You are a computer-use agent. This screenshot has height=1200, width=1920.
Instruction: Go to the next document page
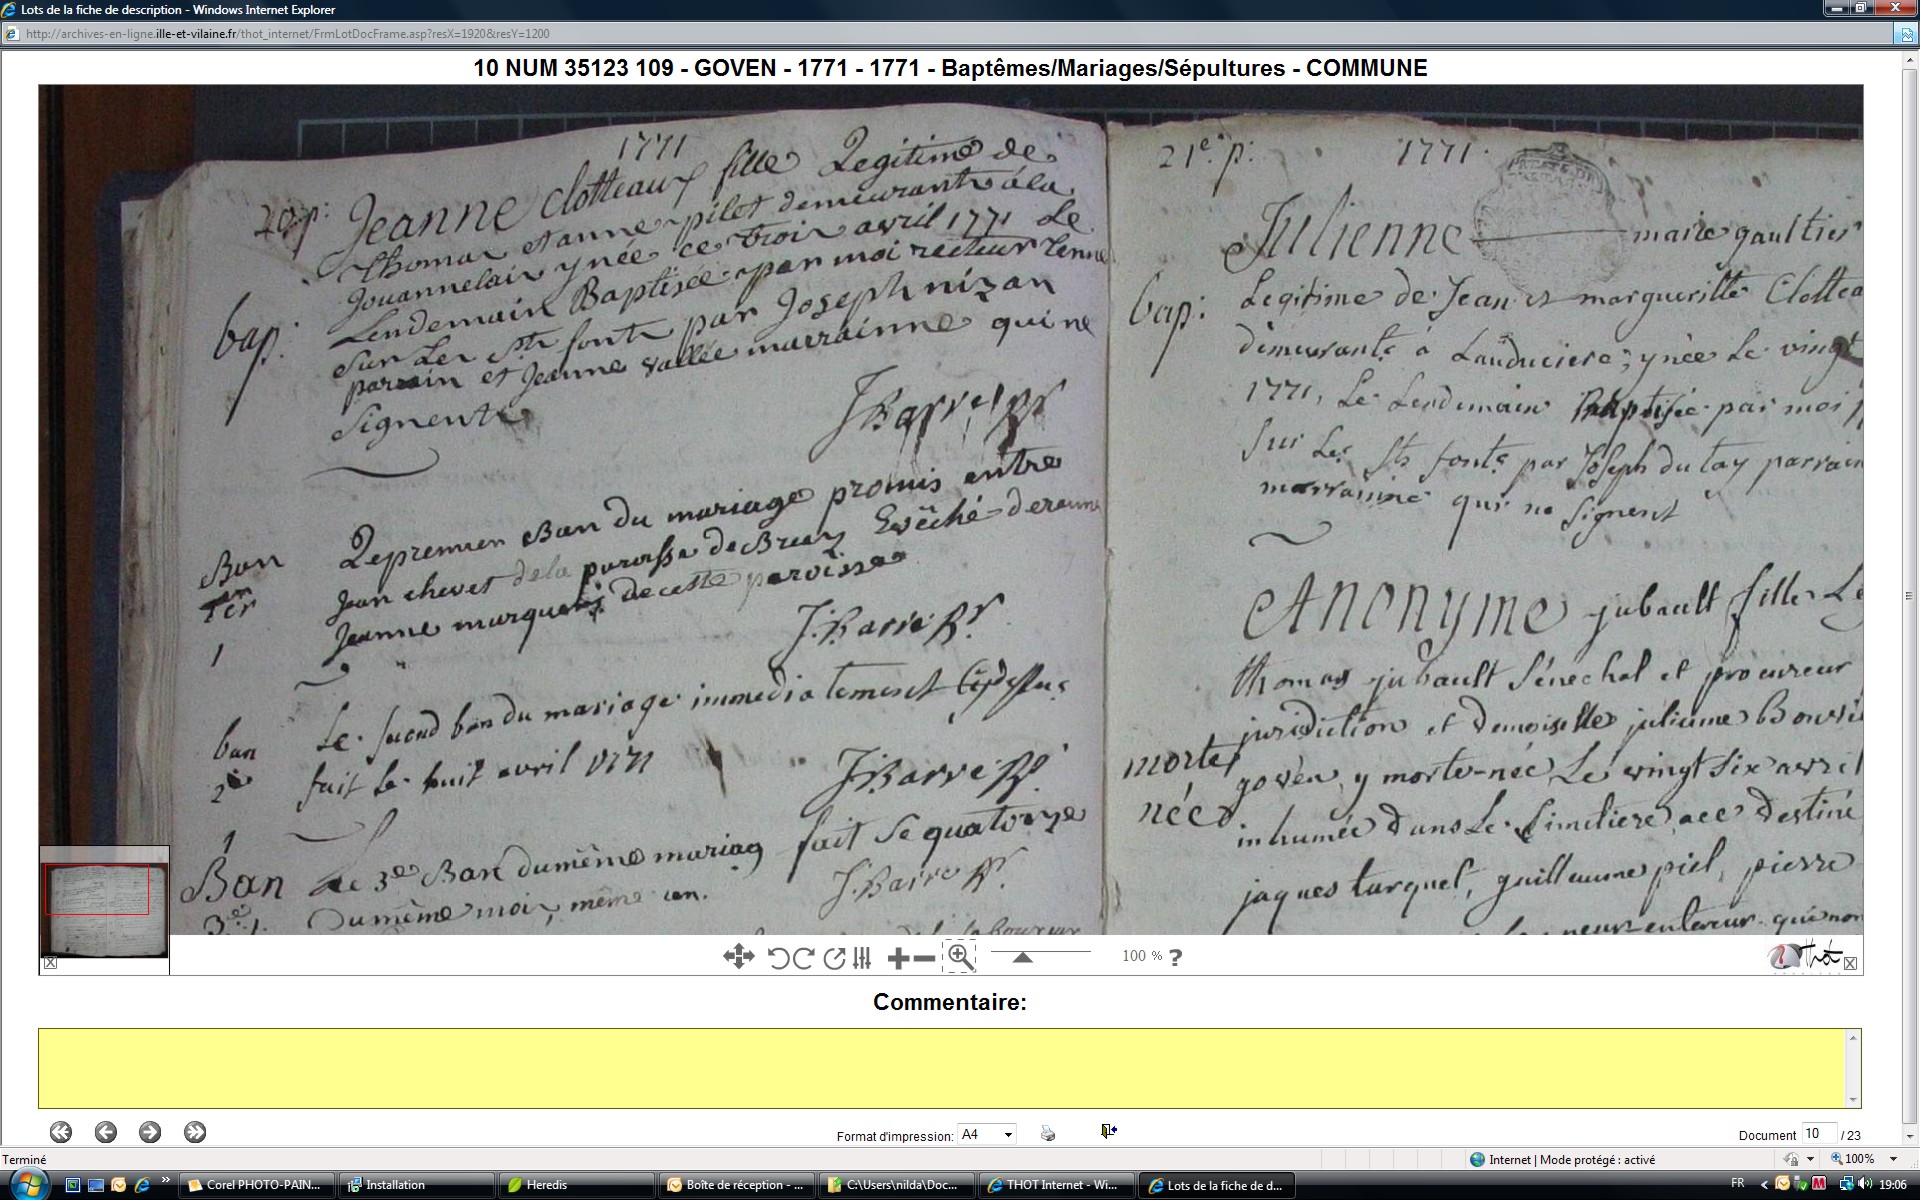(x=150, y=1132)
